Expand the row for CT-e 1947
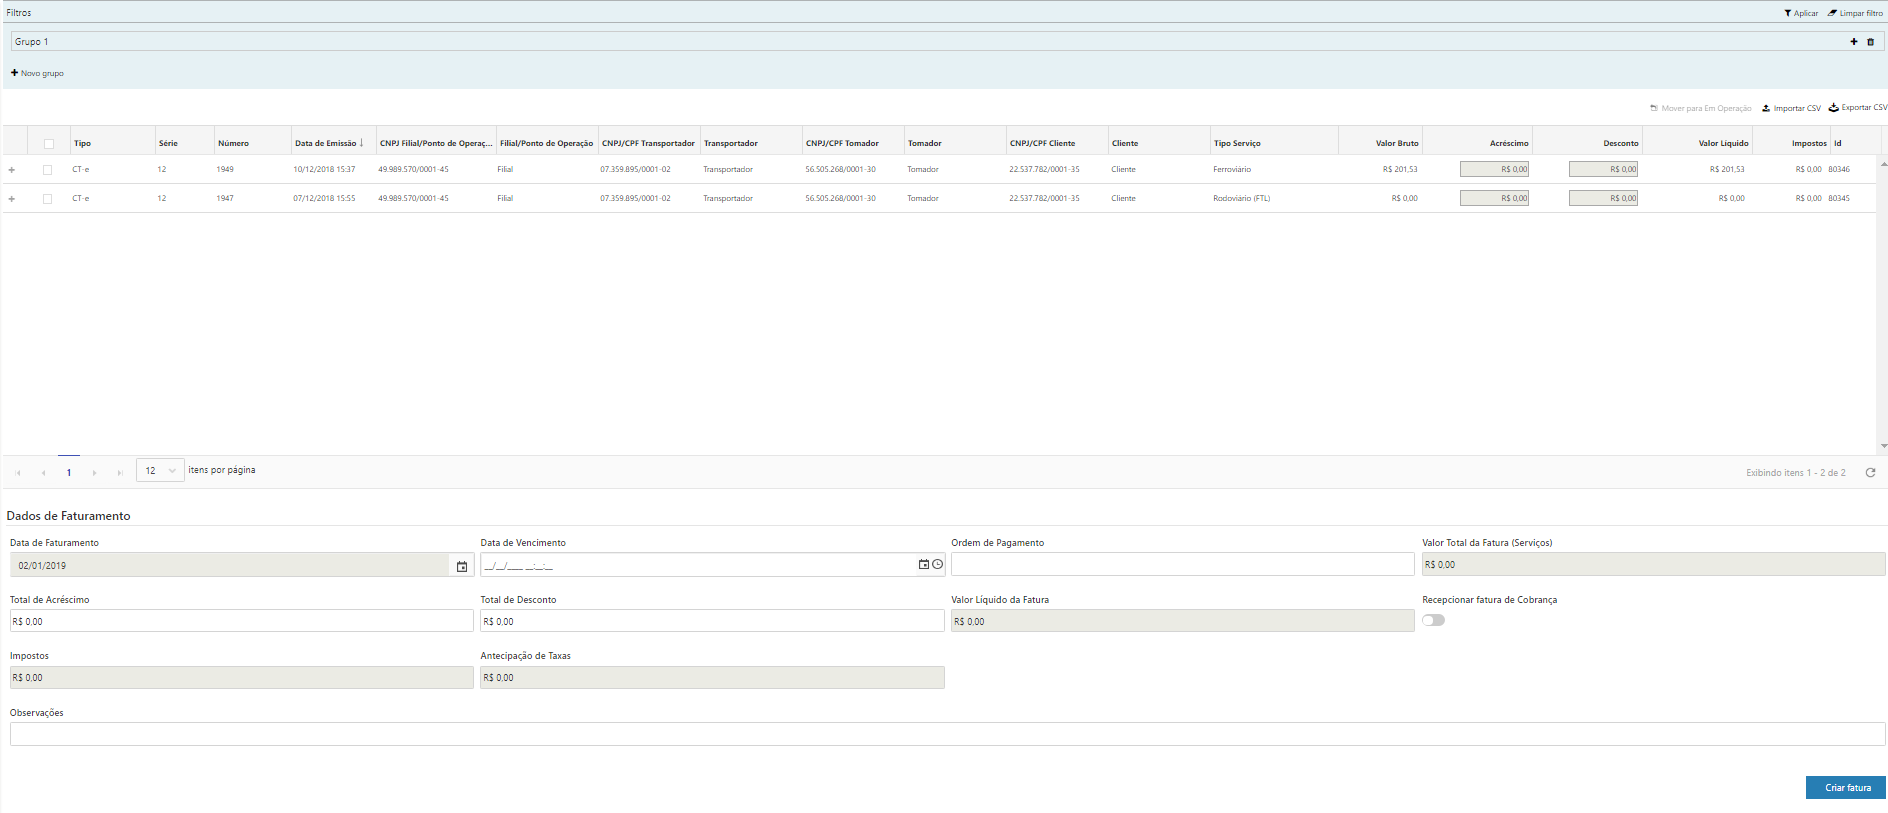Screen dimensions: 1888x813 pyautogui.click(x=12, y=199)
